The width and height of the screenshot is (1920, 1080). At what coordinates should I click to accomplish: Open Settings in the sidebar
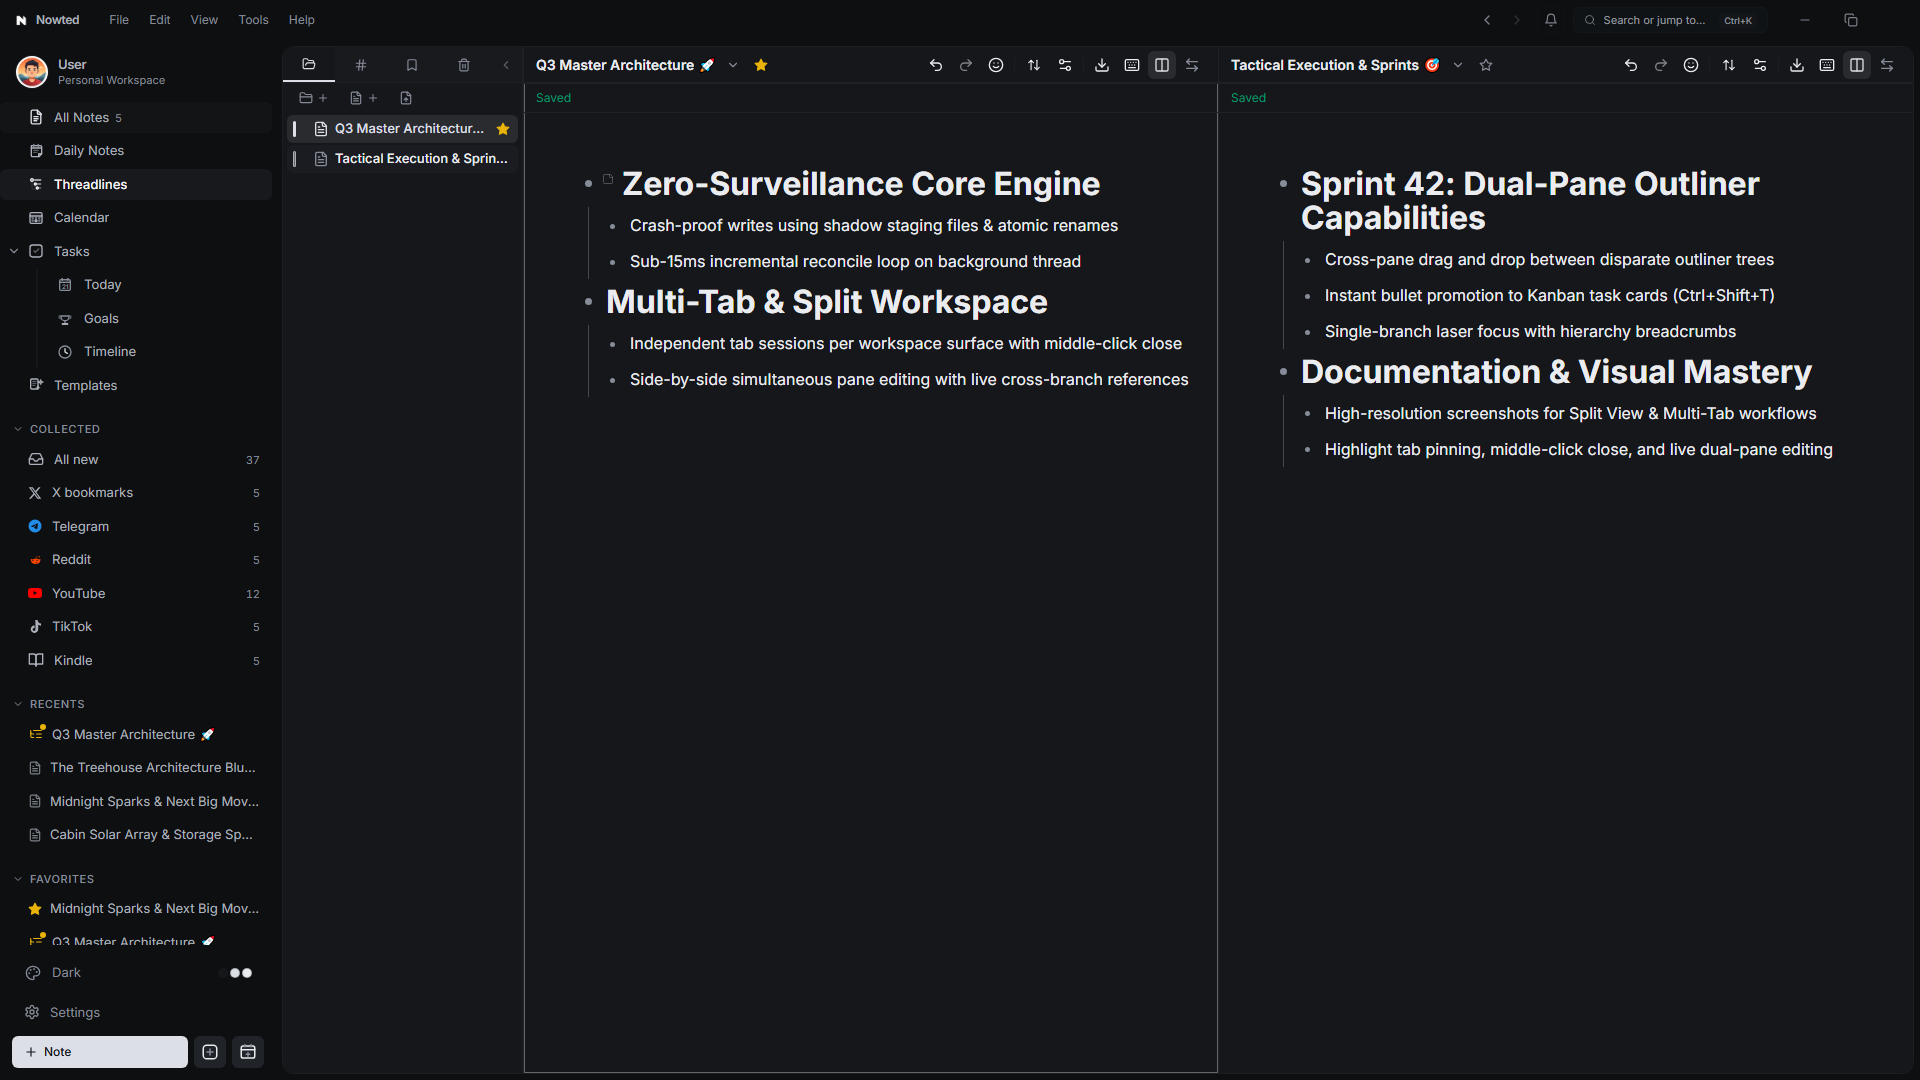[x=75, y=1012]
